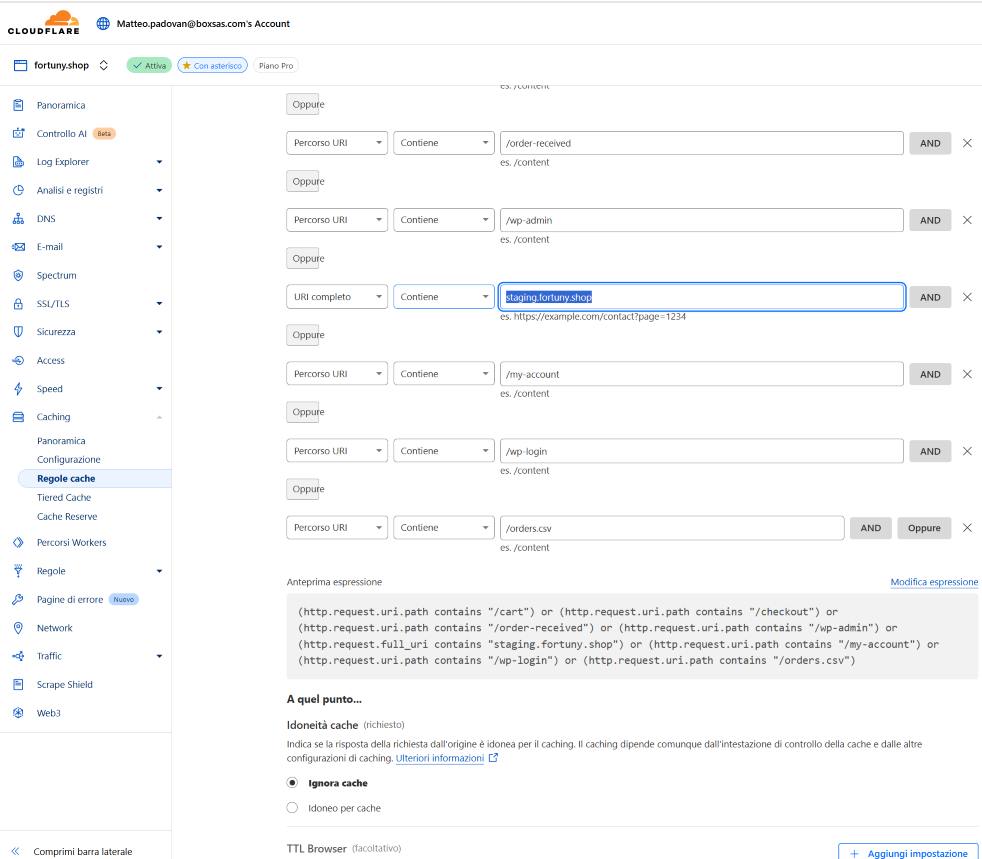Expand the Log Explorer sidebar section
This screenshot has height=859, width=982.
[x=159, y=161]
